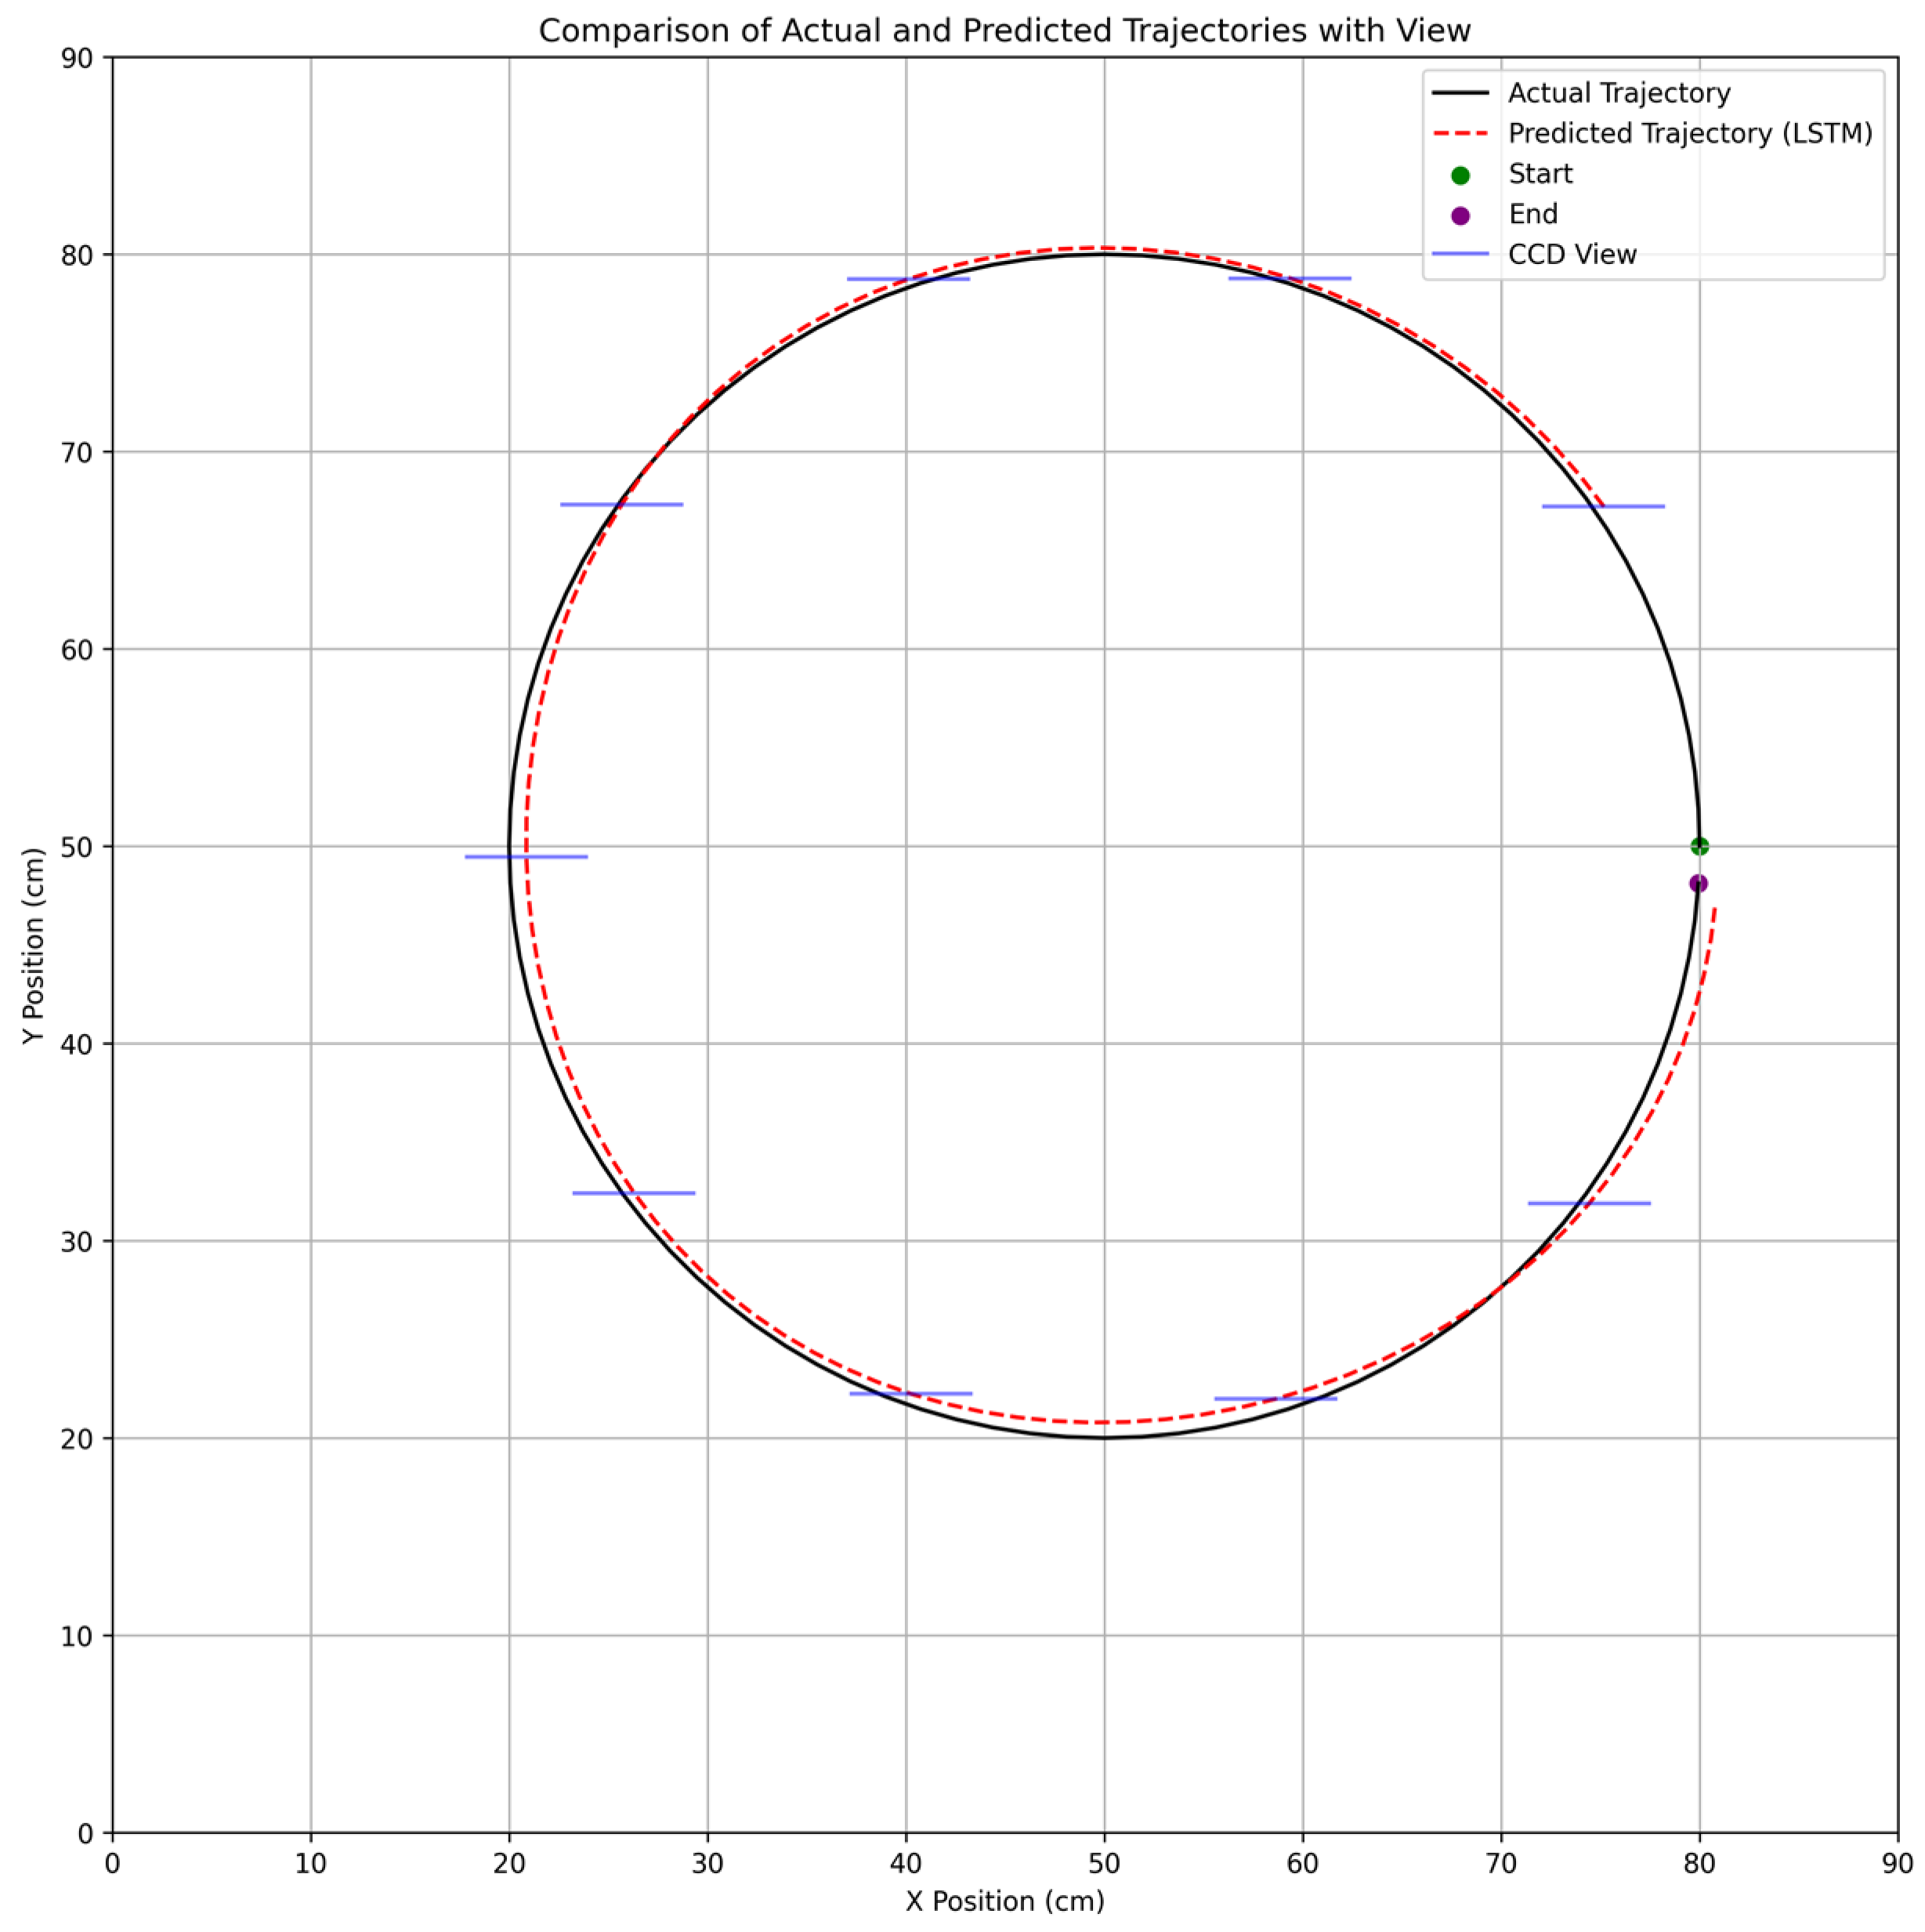Select the 'Predicted Trajectory (LSTM)' legend label
This screenshot has height=1932, width=1925.
pyautogui.click(x=1690, y=134)
